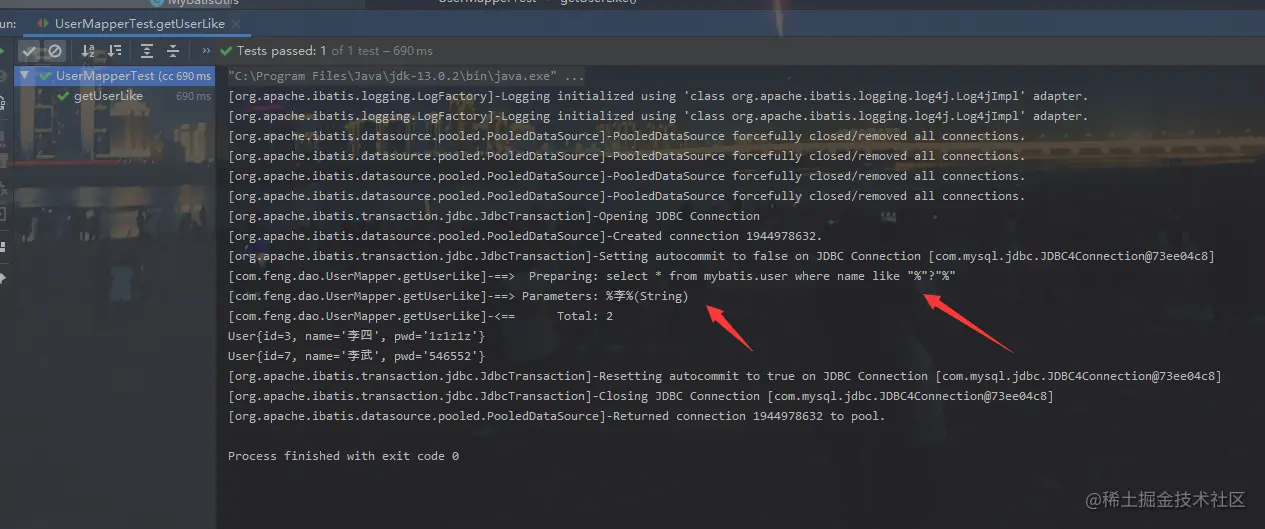Image resolution: width=1265 pixels, height=529 pixels.
Task: Click the 'Closing JDBC Connection' log line
Action: [x=640, y=396]
